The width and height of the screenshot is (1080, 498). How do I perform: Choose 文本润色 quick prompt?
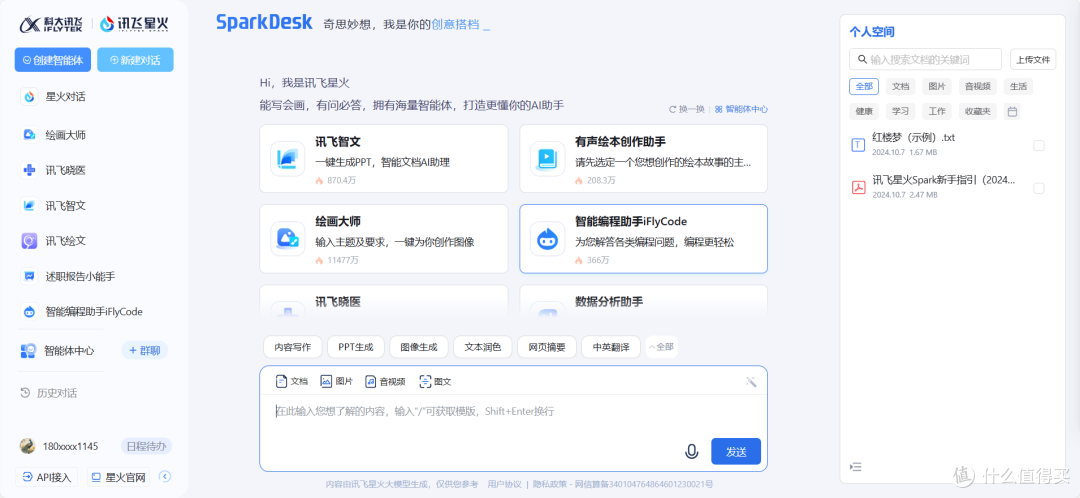(483, 347)
